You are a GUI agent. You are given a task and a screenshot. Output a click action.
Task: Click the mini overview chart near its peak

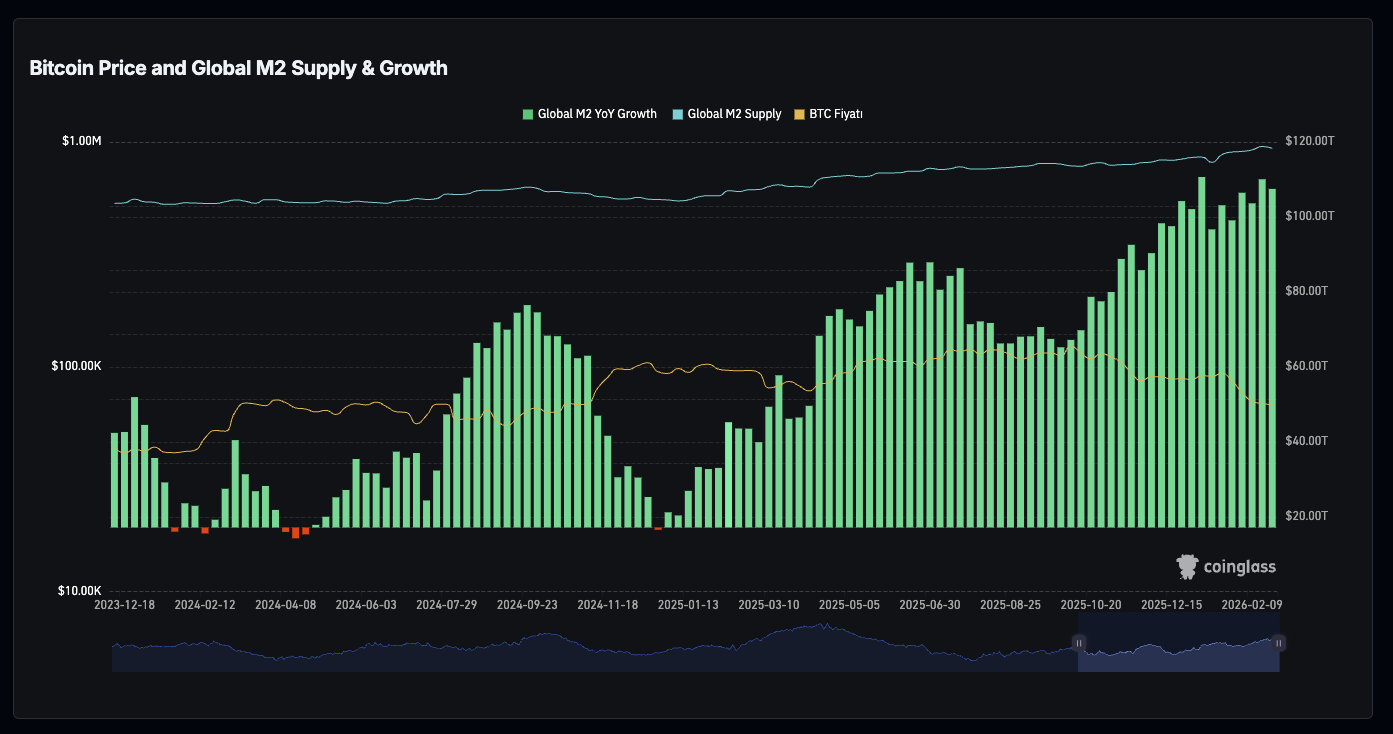(x=825, y=628)
